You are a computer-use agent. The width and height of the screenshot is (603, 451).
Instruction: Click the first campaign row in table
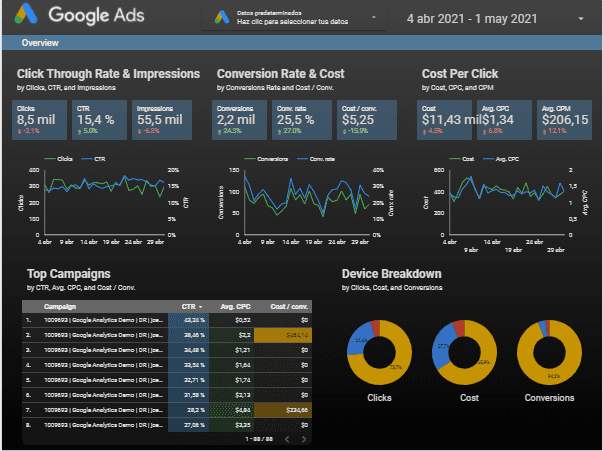click(x=100, y=320)
